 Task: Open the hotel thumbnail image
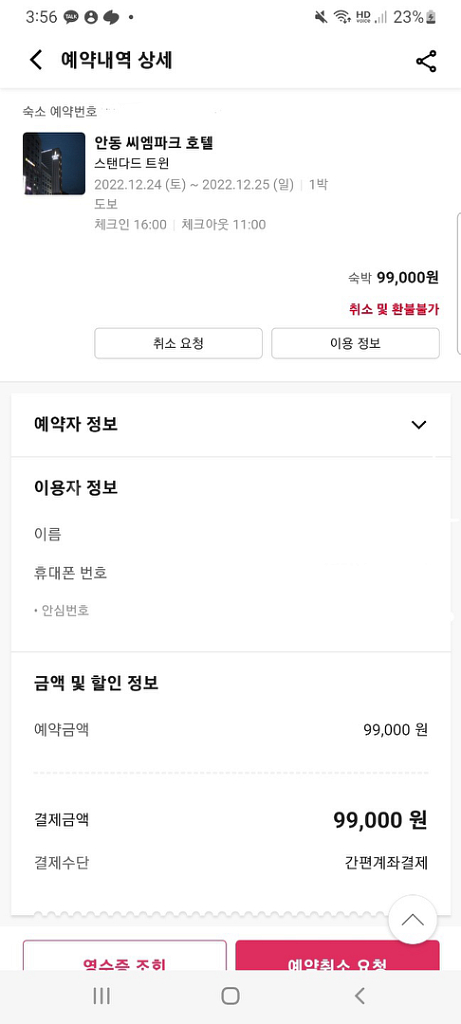pyautogui.click(x=54, y=164)
